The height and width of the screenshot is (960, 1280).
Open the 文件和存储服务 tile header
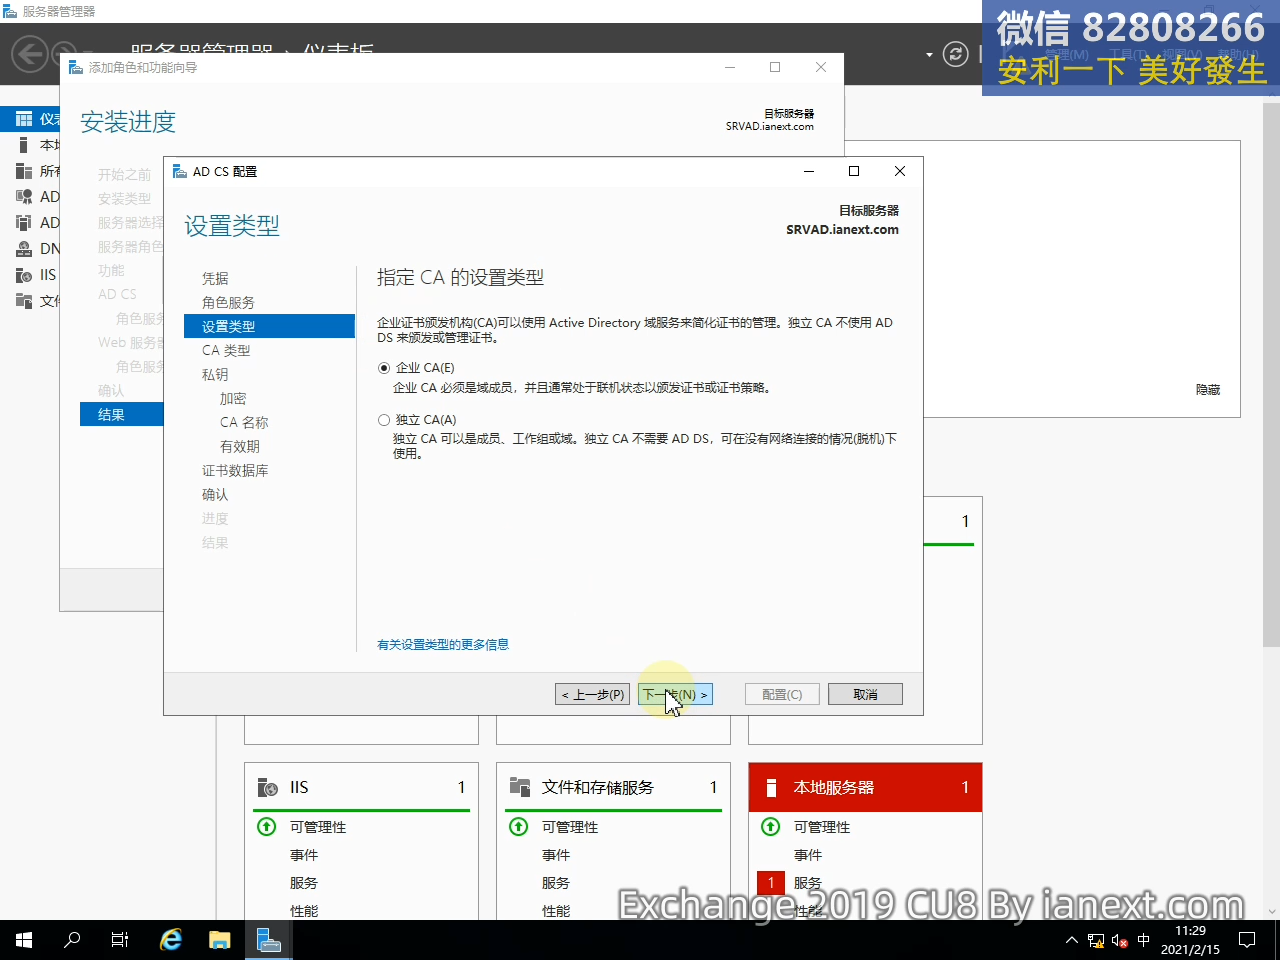coord(613,787)
